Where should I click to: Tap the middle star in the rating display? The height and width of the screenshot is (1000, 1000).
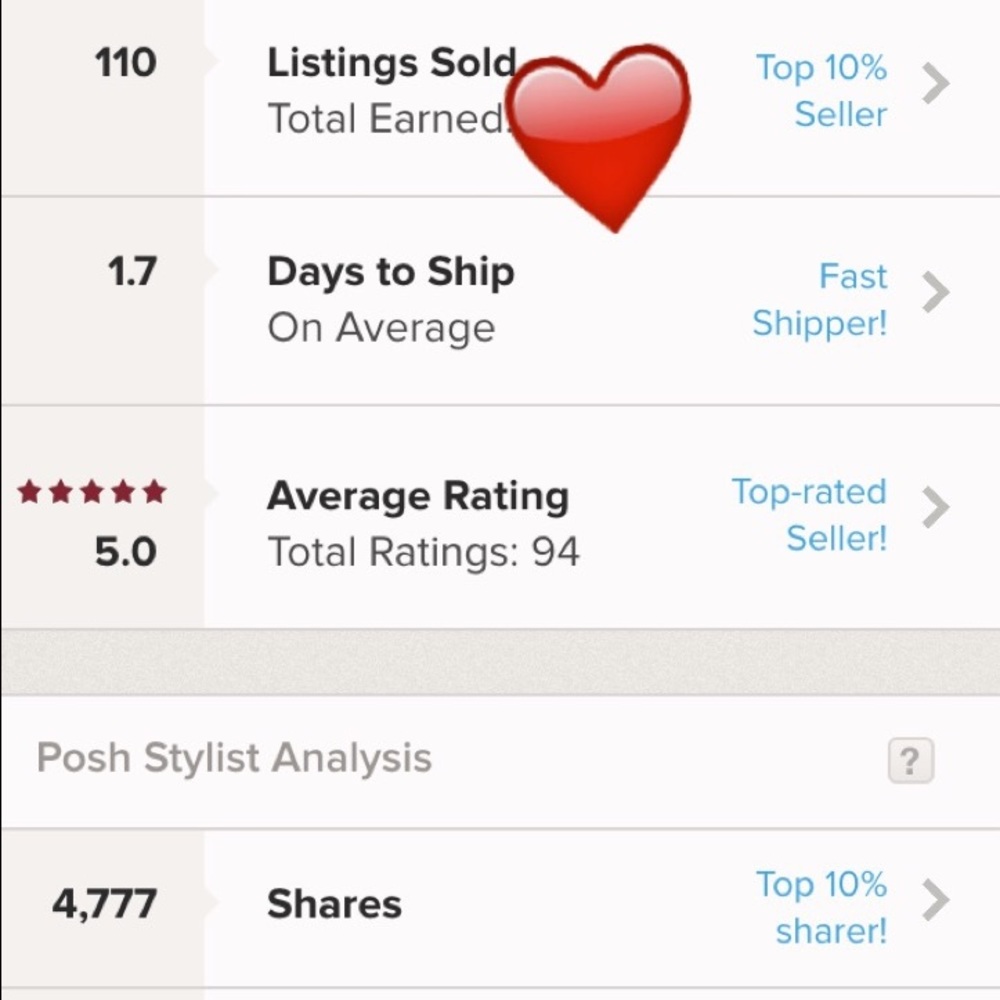click(90, 491)
